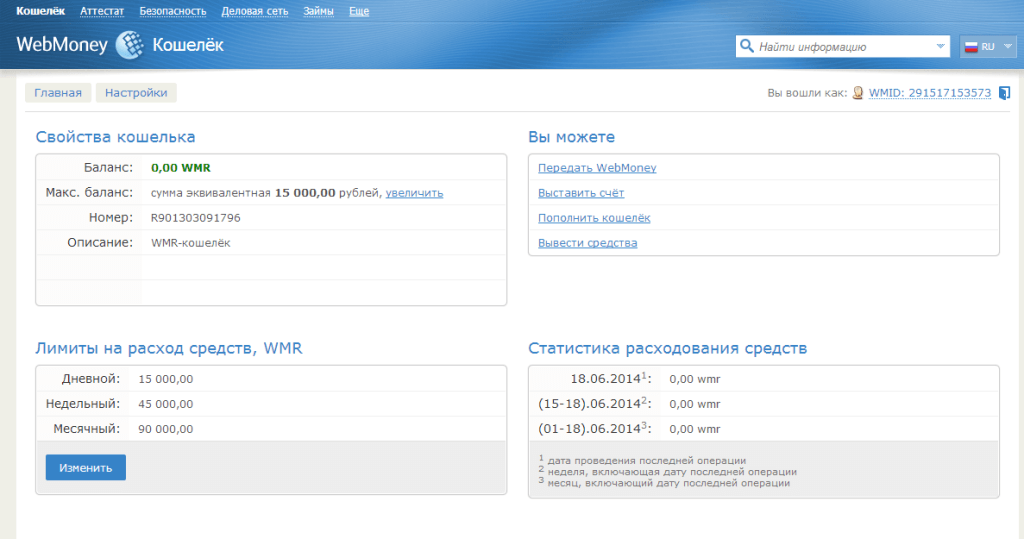Open Деловая сеть in top navigation
Screen dimensions: 1024x539
click(255, 11)
